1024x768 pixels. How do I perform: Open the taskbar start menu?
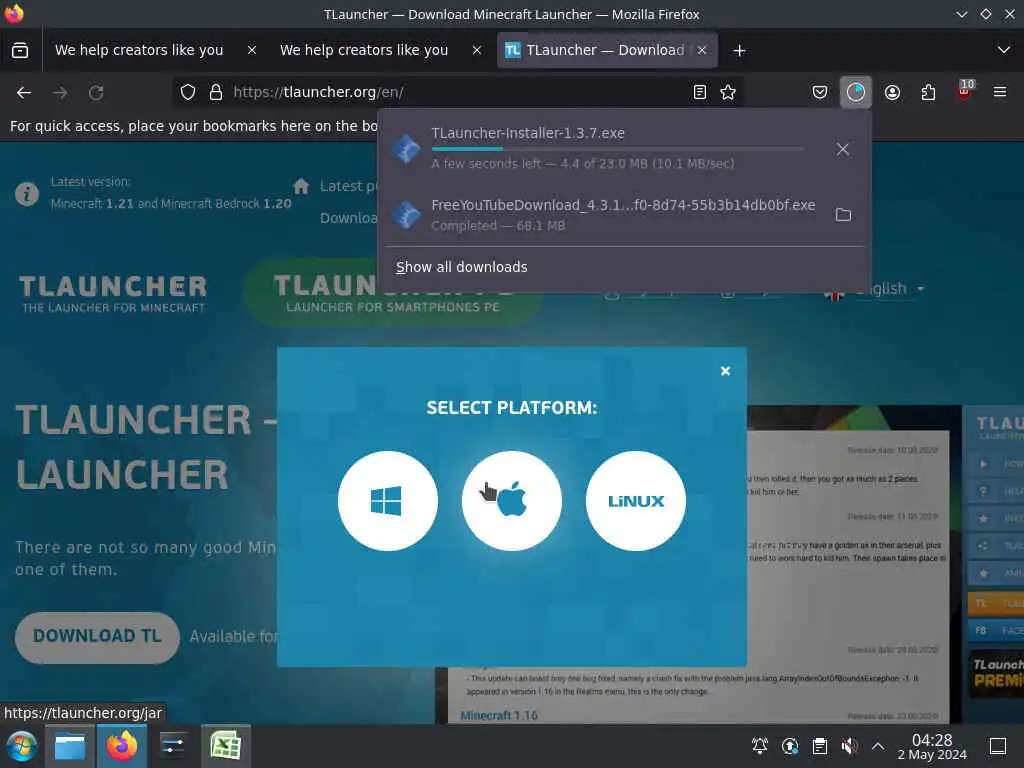22,746
